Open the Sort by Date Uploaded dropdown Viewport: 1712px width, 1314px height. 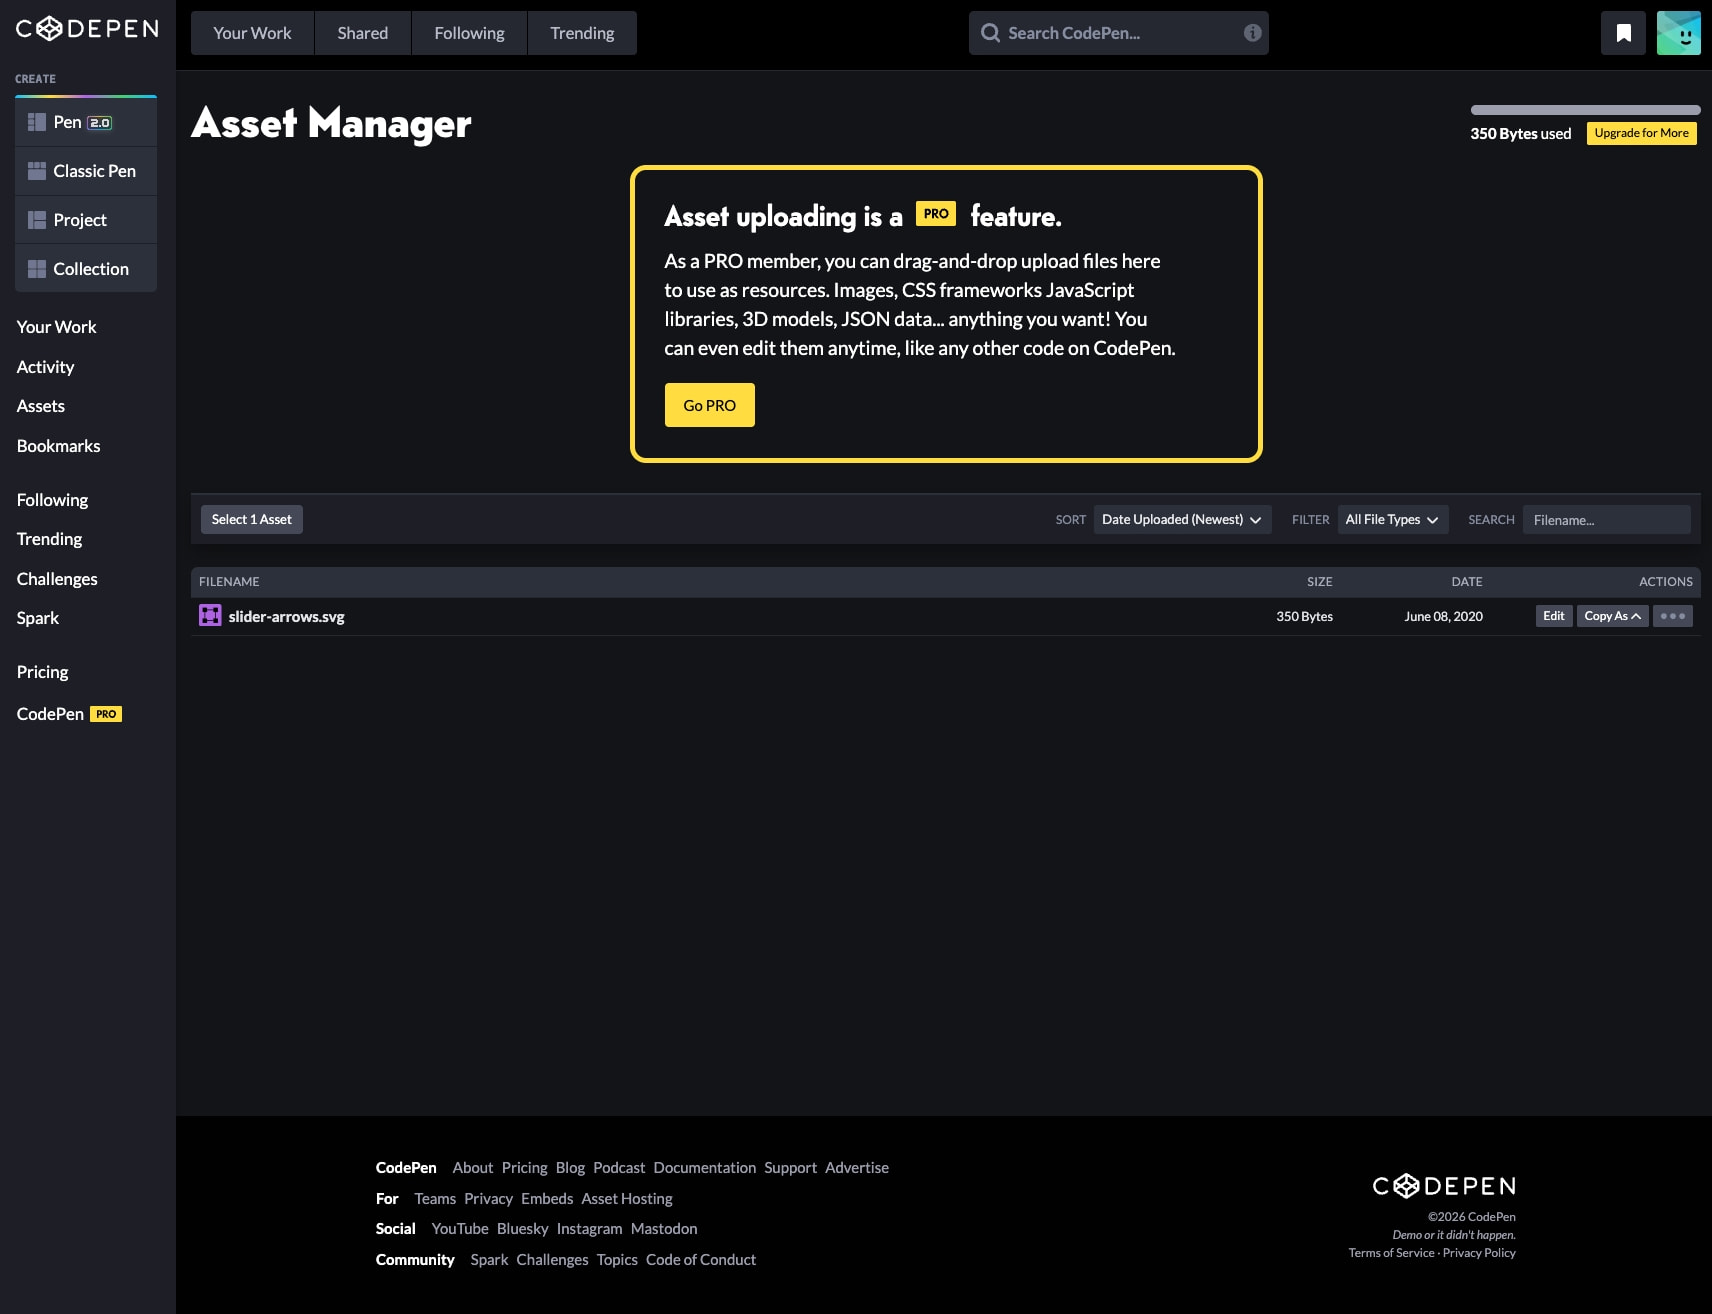(x=1182, y=519)
